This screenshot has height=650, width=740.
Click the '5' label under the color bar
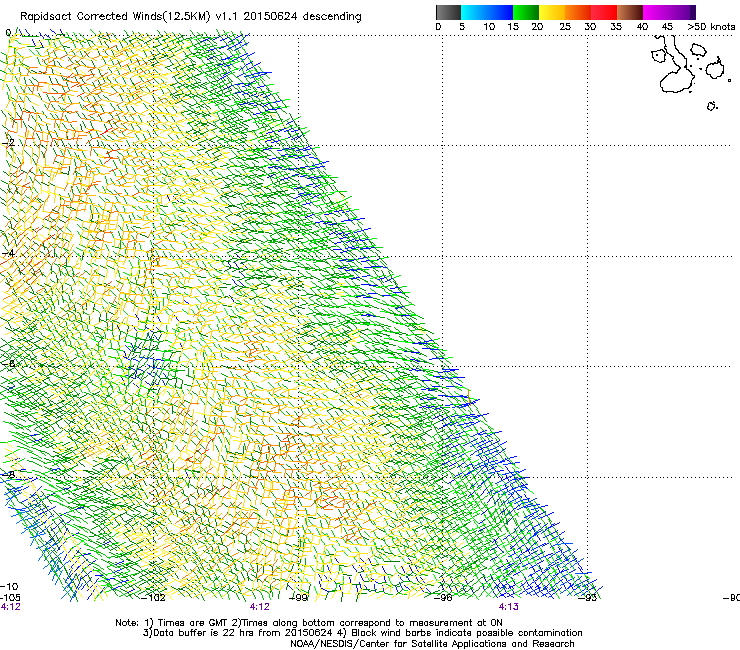pyautogui.click(x=462, y=27)
